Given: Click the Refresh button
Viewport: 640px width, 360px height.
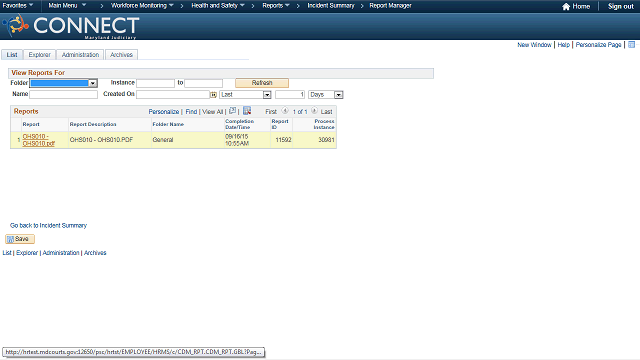Looking at the screenshot, I should point(262,83).
